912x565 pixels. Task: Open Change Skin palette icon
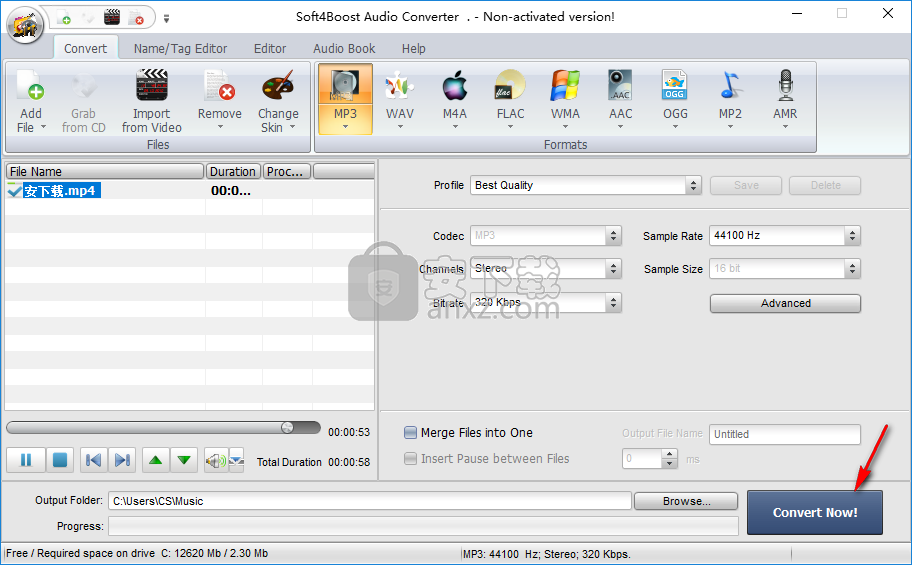[x=278, y=86]
